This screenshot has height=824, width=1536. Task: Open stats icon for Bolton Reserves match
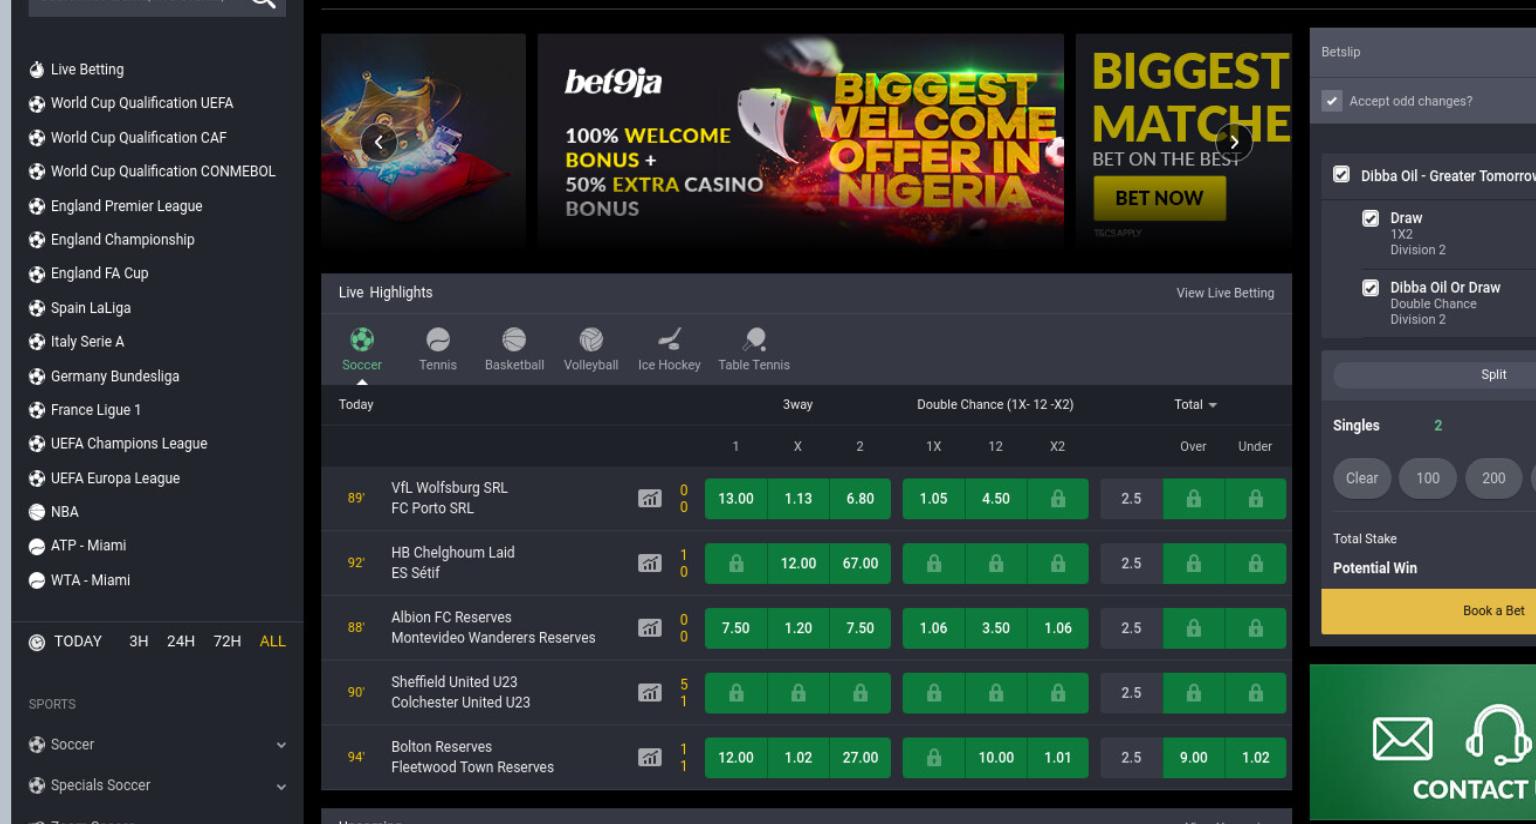pos(650,757)
